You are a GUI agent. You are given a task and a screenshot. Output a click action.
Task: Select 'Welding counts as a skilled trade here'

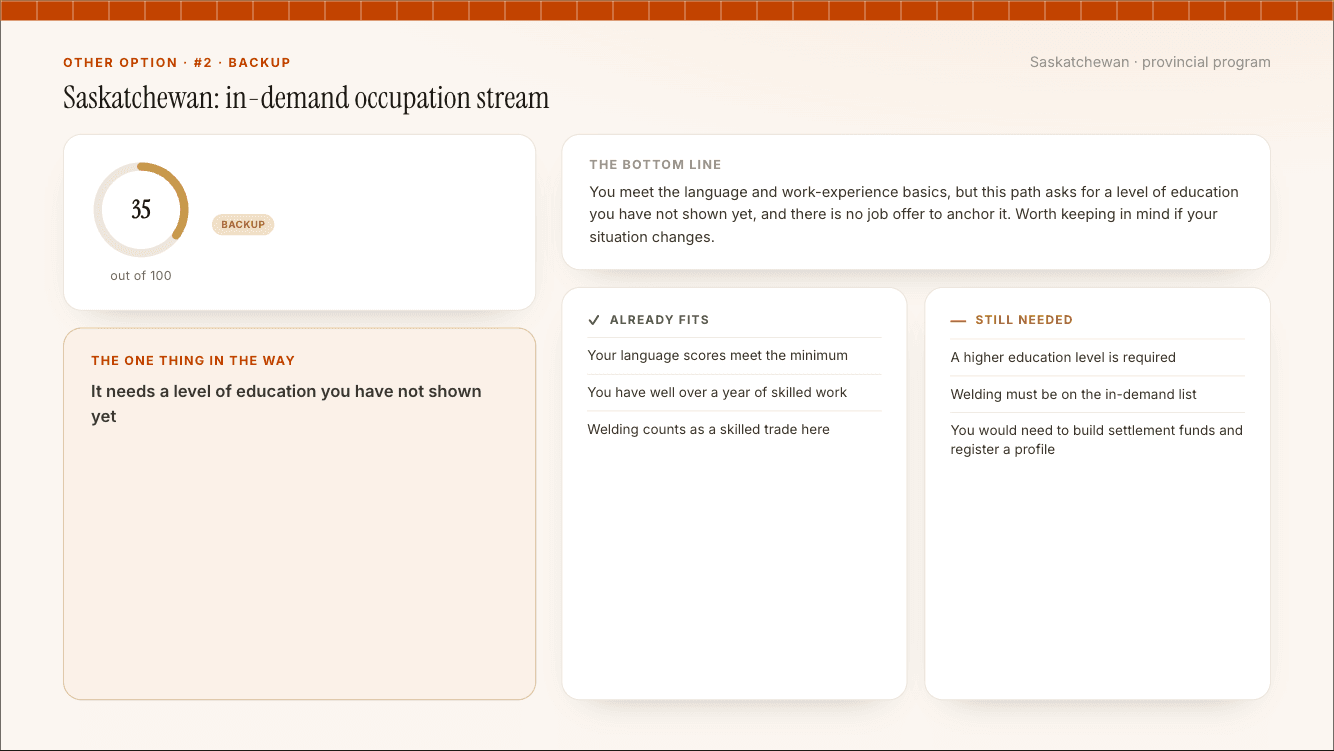(708, 430)
